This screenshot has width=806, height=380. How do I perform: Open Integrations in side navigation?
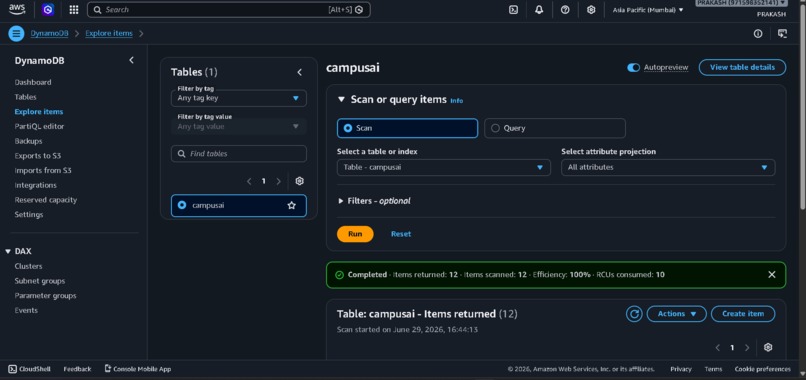coord(35,185)
